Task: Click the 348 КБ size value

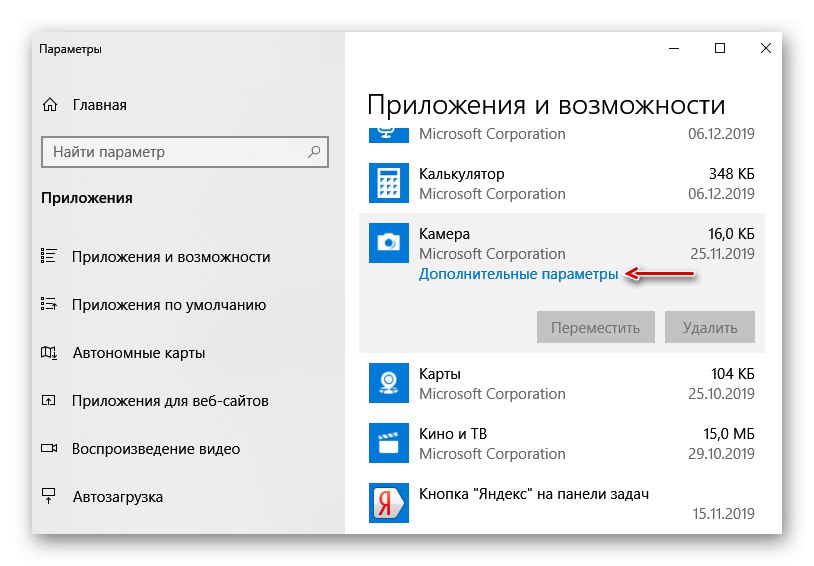Action: (731, 173)
